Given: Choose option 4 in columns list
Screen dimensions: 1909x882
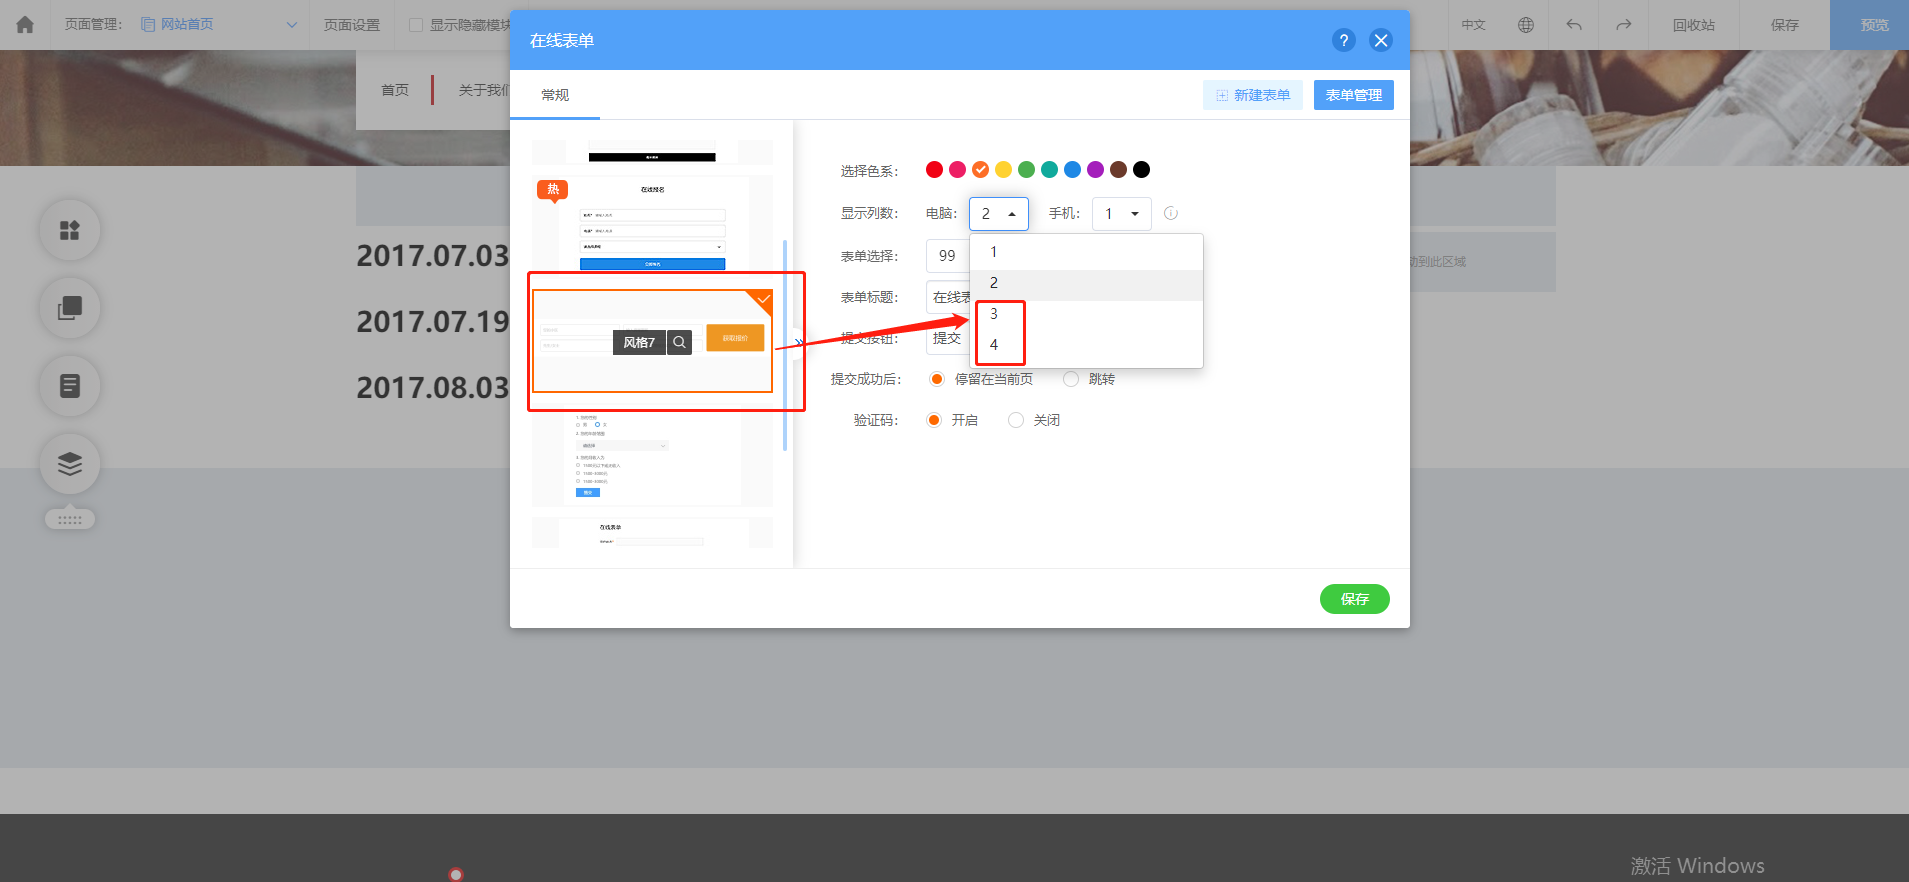Looking at the screenshot, I should [1086, 345].
